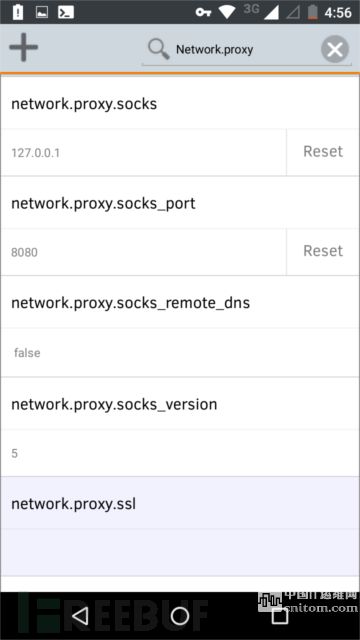Image resolution: width=360 pixels, height=640 pixels.
Task: Tap the Android home circle button
Action: 180,616
